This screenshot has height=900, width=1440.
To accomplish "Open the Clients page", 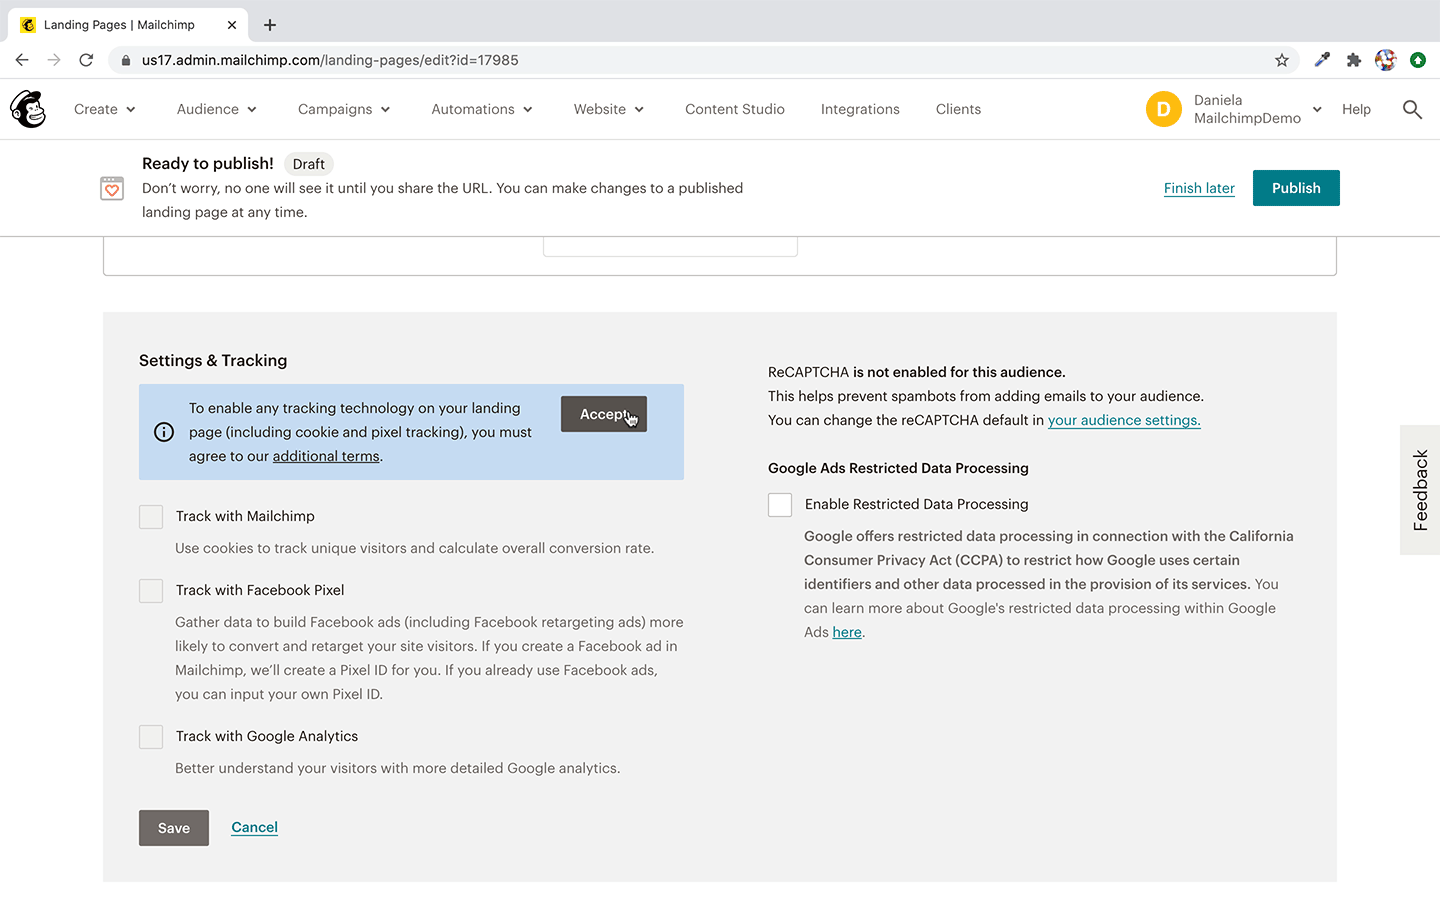I will tap(958, 109).
